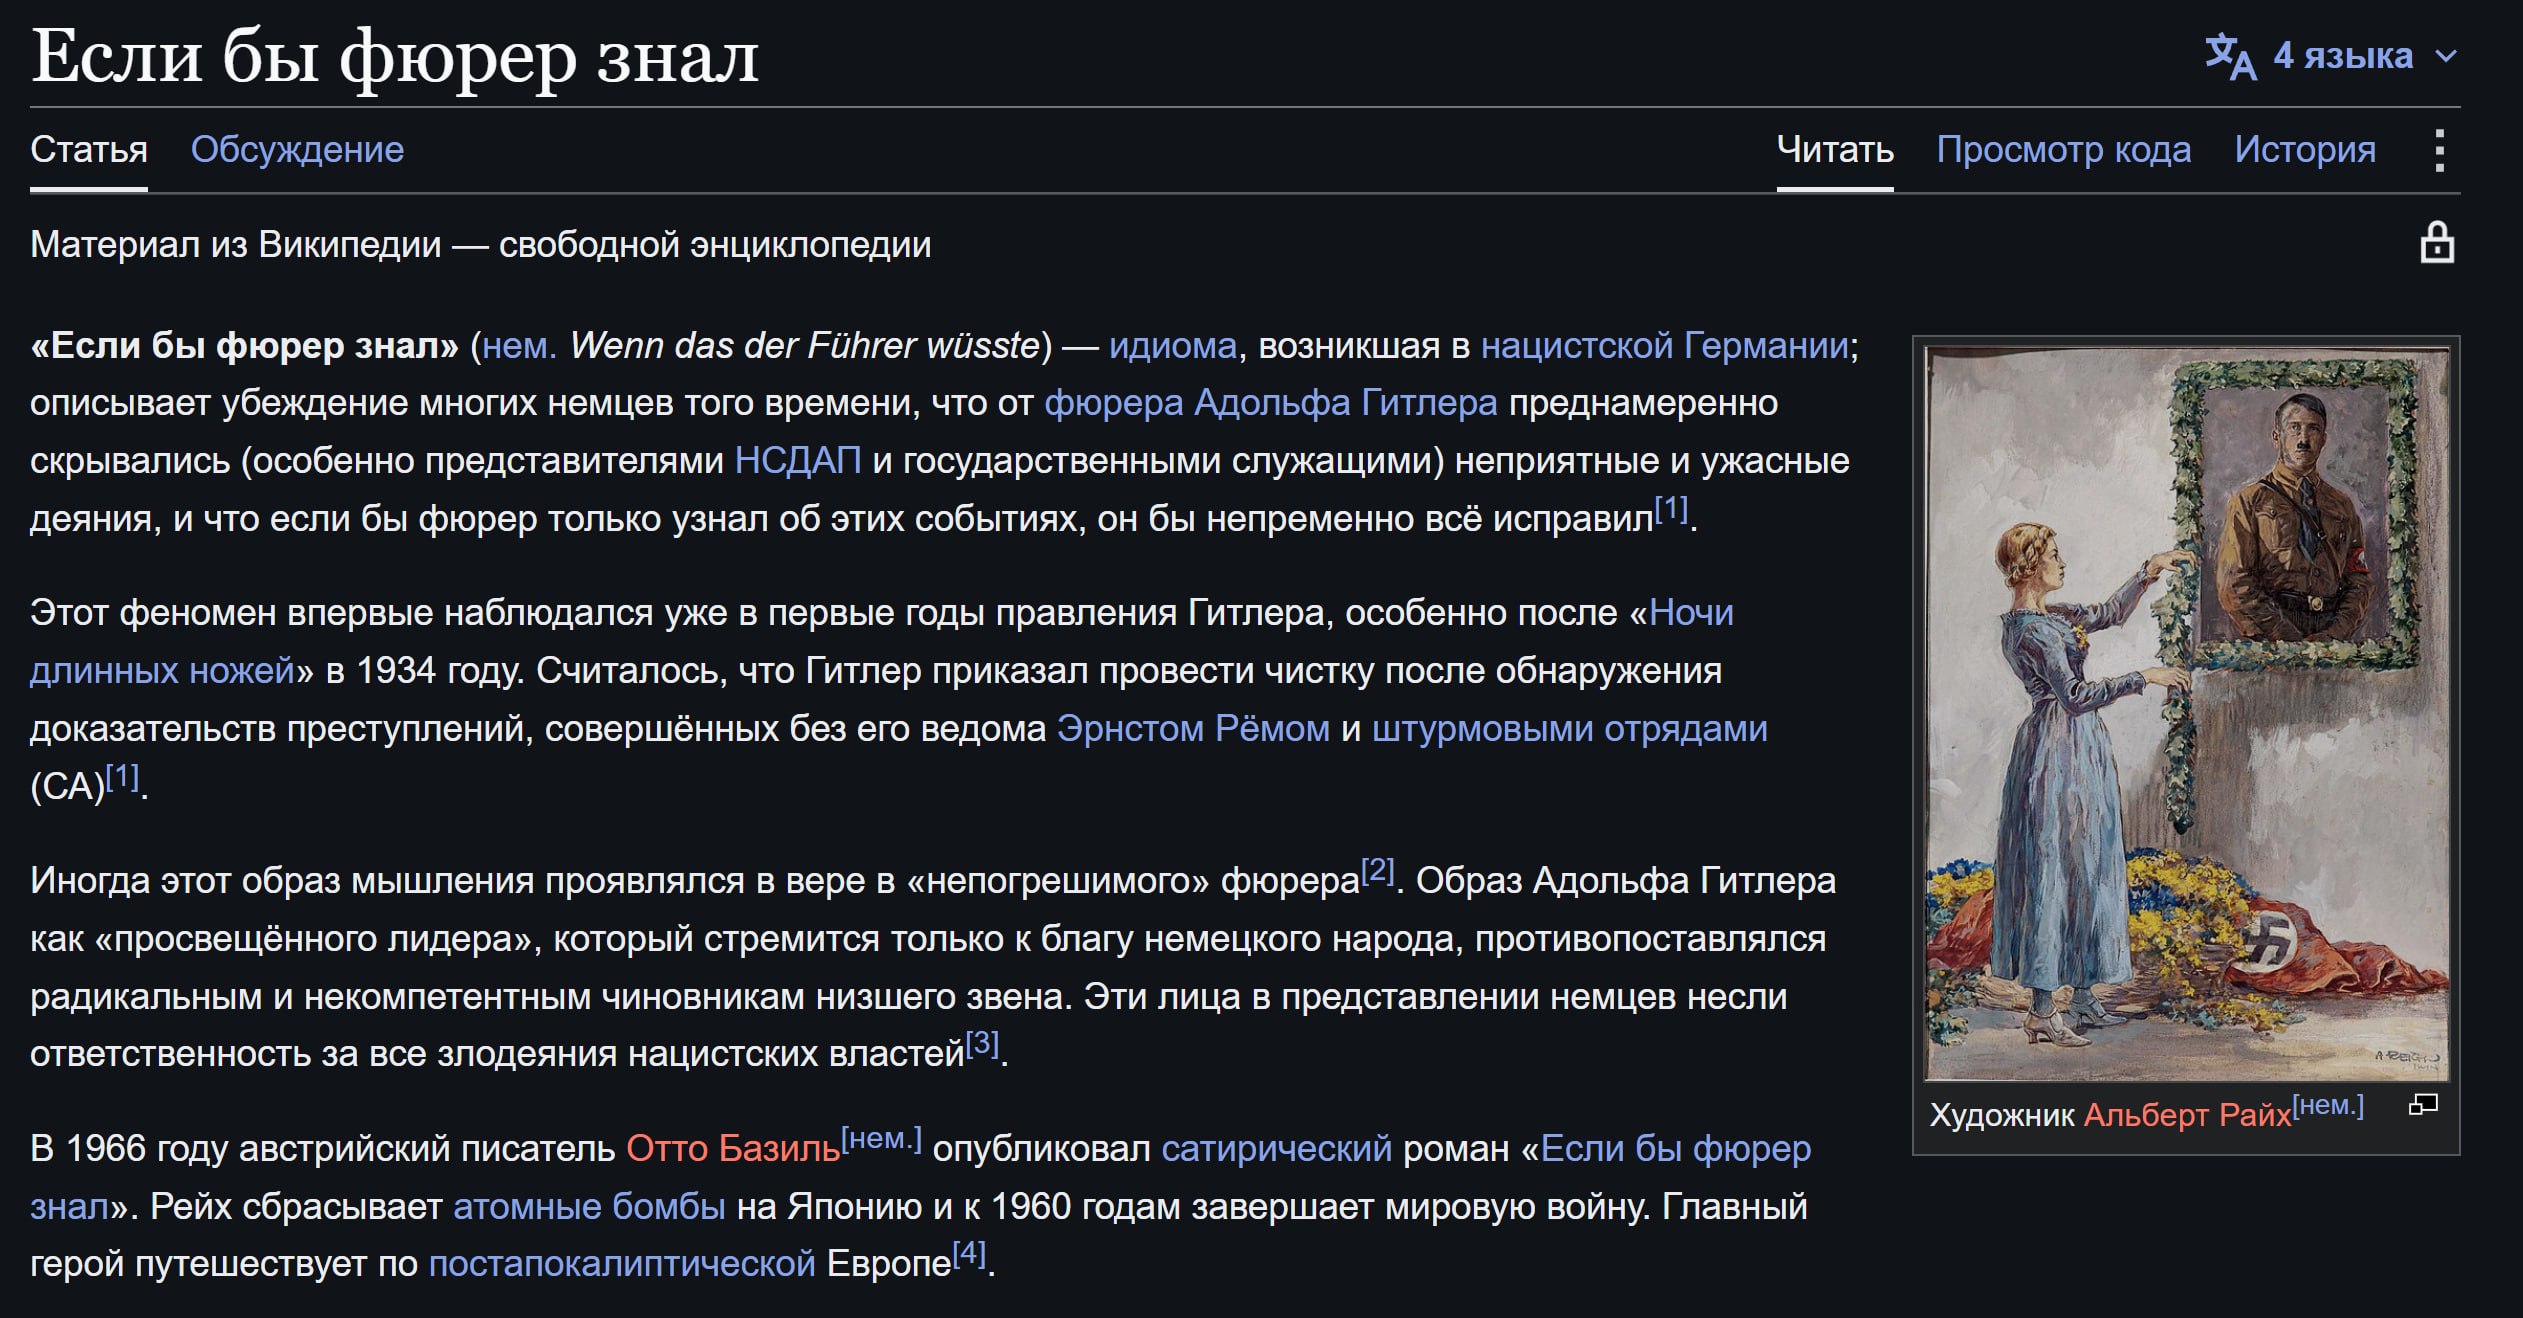The image size is (2523, 1318).
Task: Jump to footnote reference [2]
Action: (1378, 870)
